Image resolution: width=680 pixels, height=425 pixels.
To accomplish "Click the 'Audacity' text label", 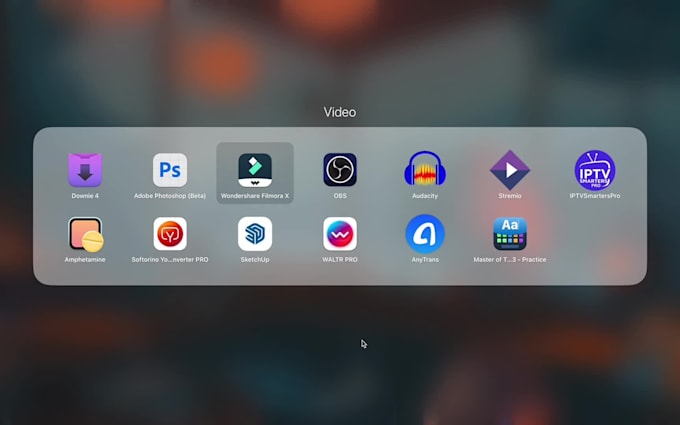I will click(425, 196).
